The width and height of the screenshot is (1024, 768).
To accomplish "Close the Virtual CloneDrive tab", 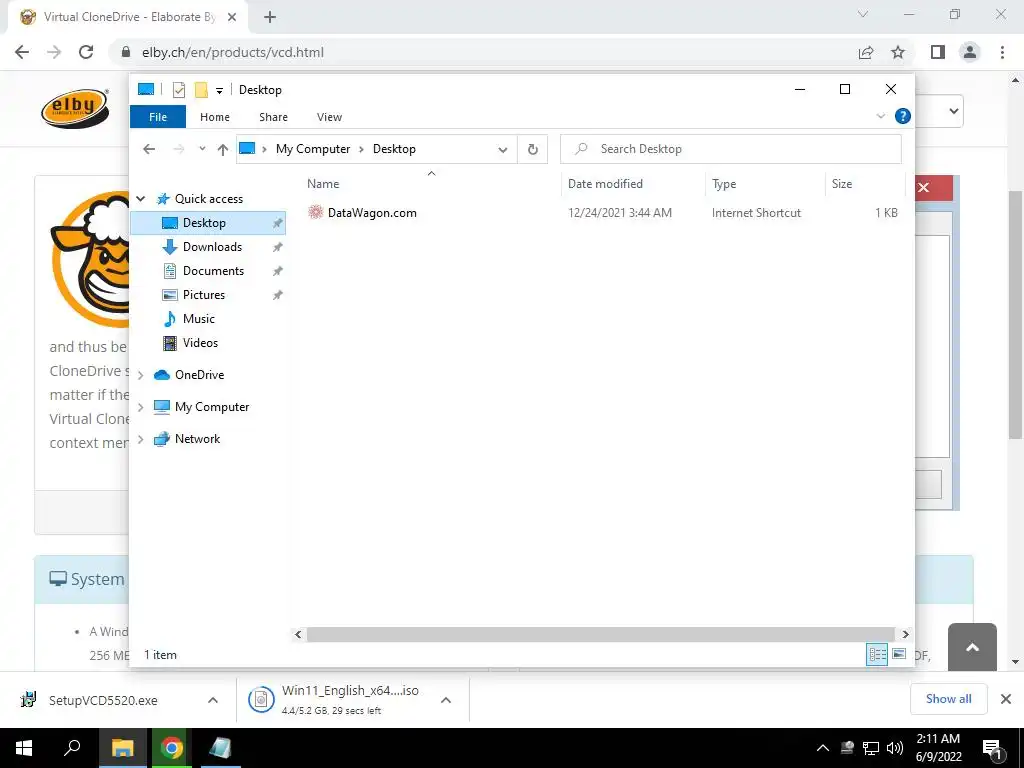I will (x=232, y=17).
